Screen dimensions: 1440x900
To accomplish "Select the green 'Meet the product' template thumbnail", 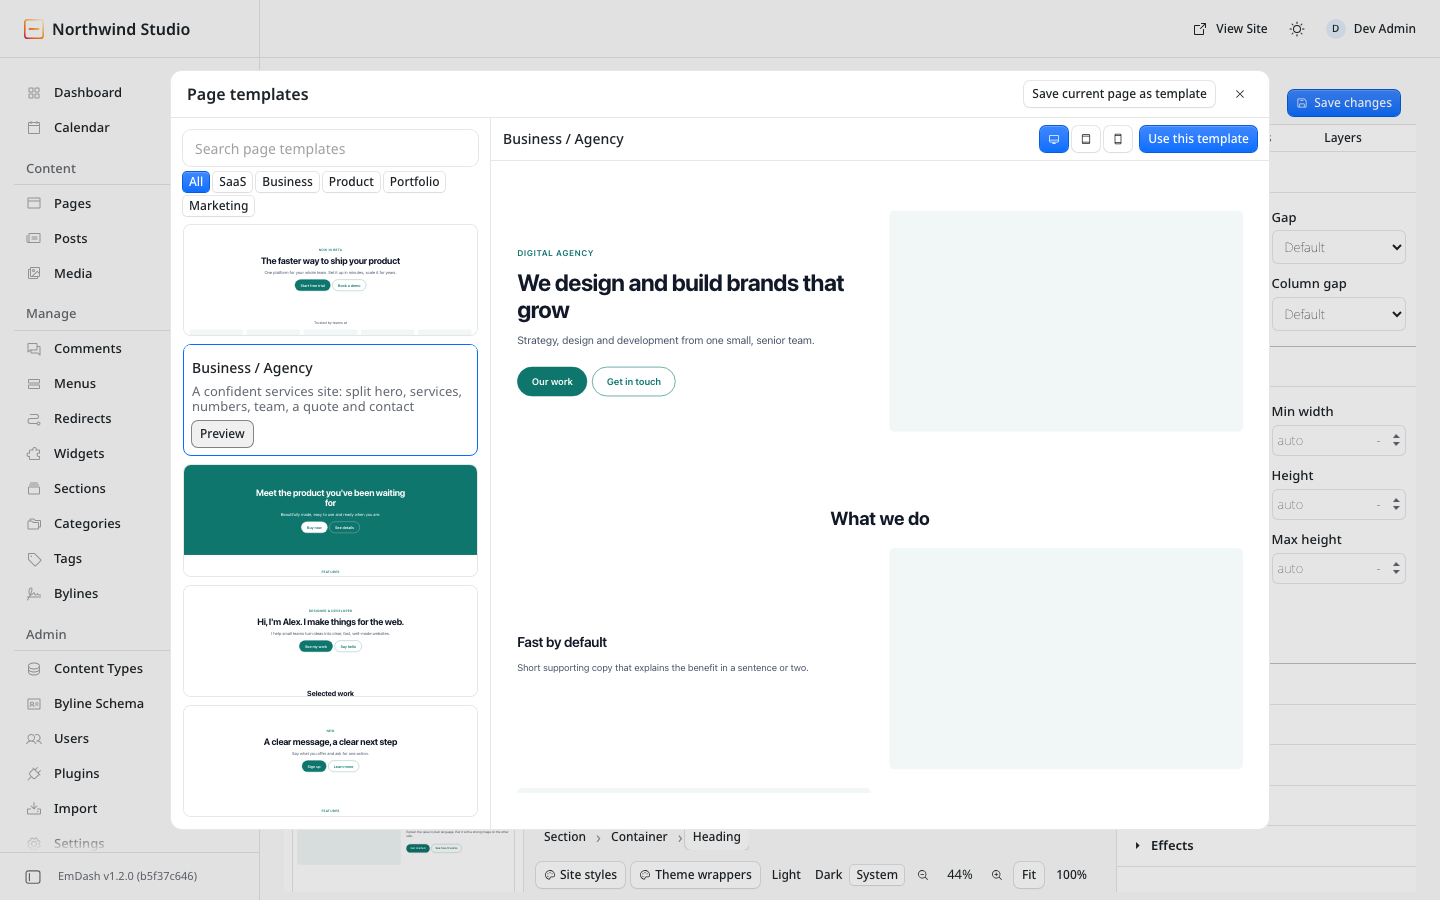I will (x=330, y=520).
